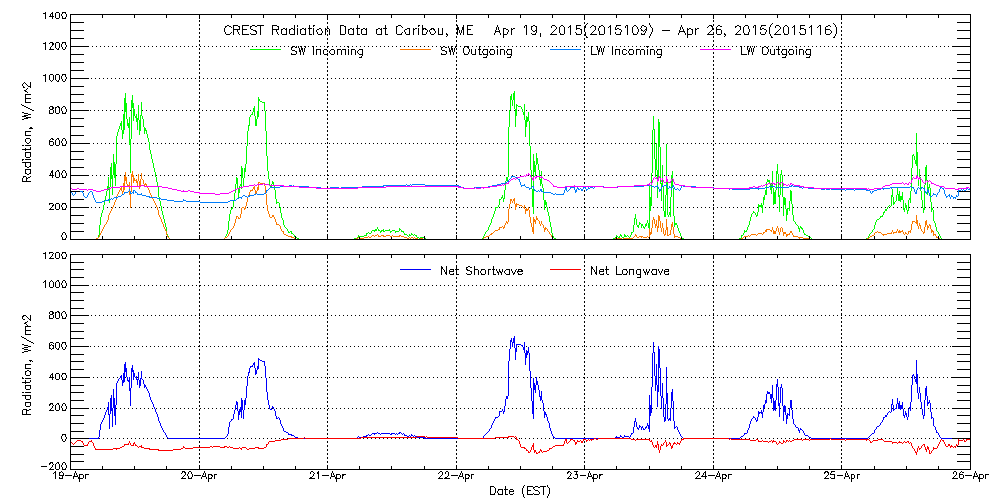Image resolution: width=1000 pixels, height=500 pixels.
Task: Click the lower plot's Radiation W/m^2 axis title
Action: [x=27, y=360]
